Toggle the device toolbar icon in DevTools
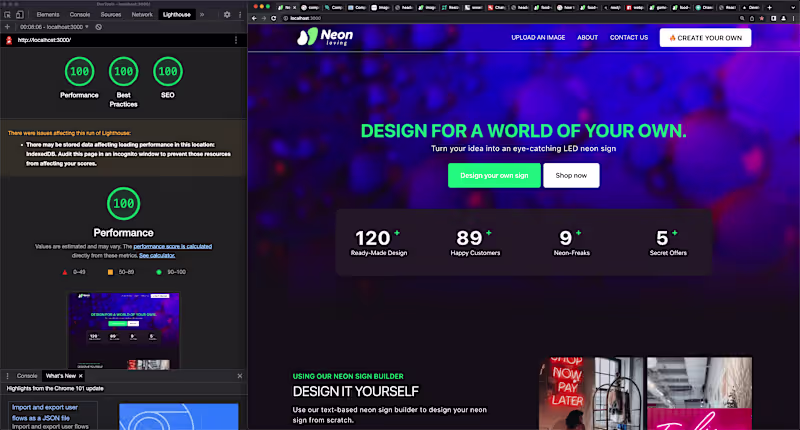 pyautogui.click(x=20, y=15)
